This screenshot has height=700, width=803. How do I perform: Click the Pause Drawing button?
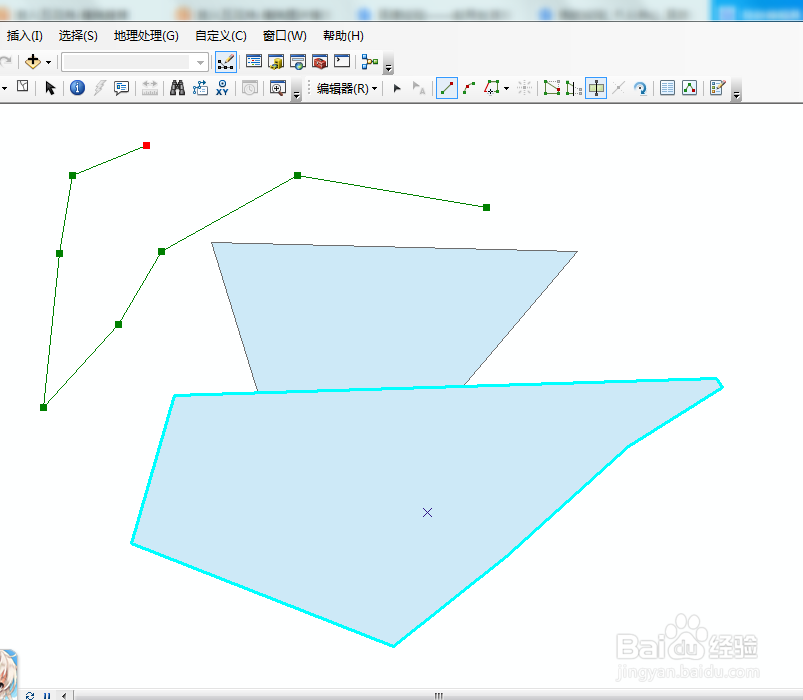click(47, 695)
